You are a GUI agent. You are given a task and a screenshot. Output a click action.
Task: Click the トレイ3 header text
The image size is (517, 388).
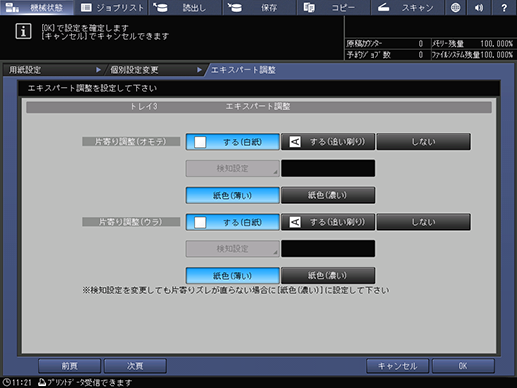(x=143, y=107)
